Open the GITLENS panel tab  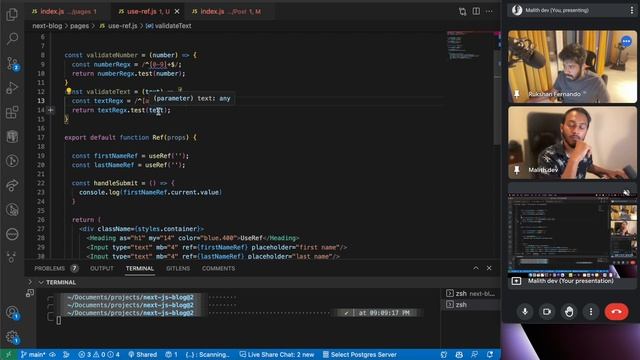click(178, 268)
